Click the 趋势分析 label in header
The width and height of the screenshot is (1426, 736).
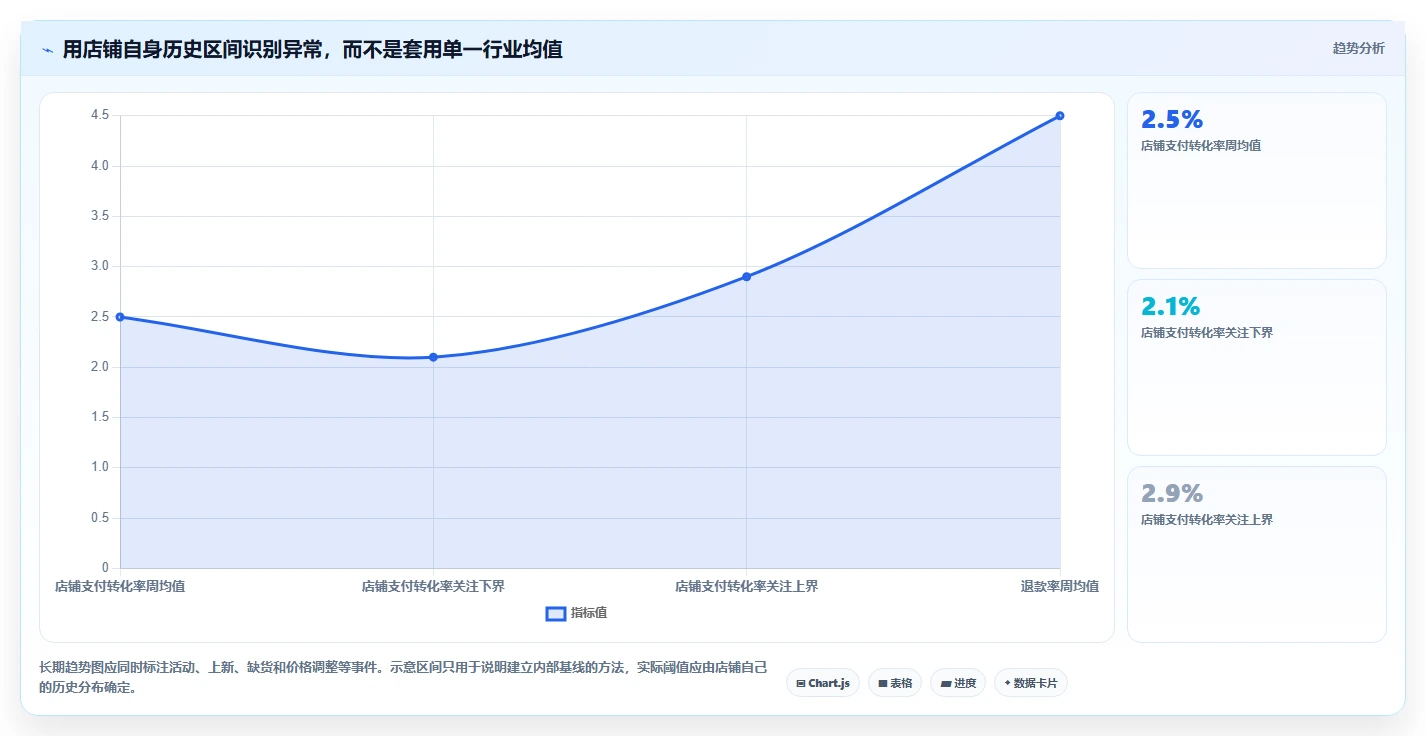tap(1358, 48)
